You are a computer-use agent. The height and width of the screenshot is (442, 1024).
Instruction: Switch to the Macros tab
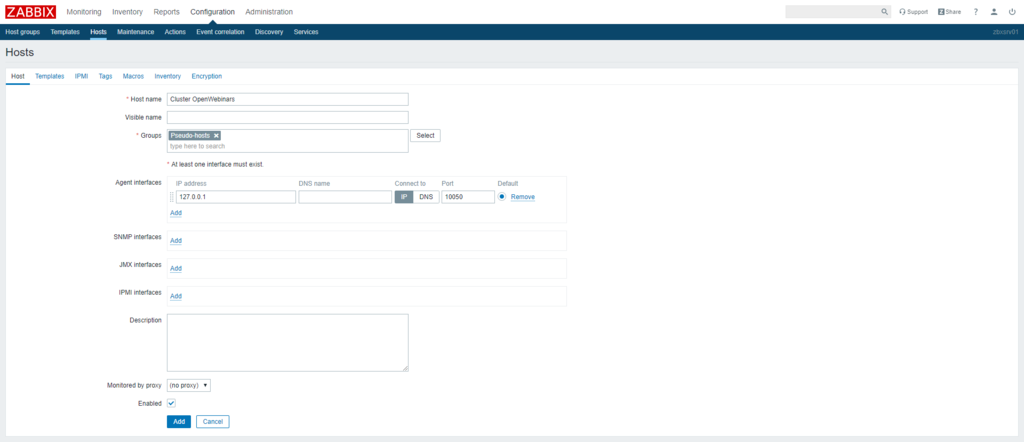point(133,76)
